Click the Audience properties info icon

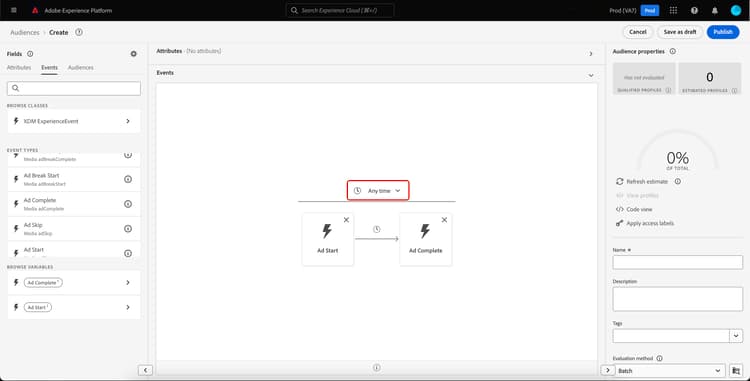[x=673, y=51]
